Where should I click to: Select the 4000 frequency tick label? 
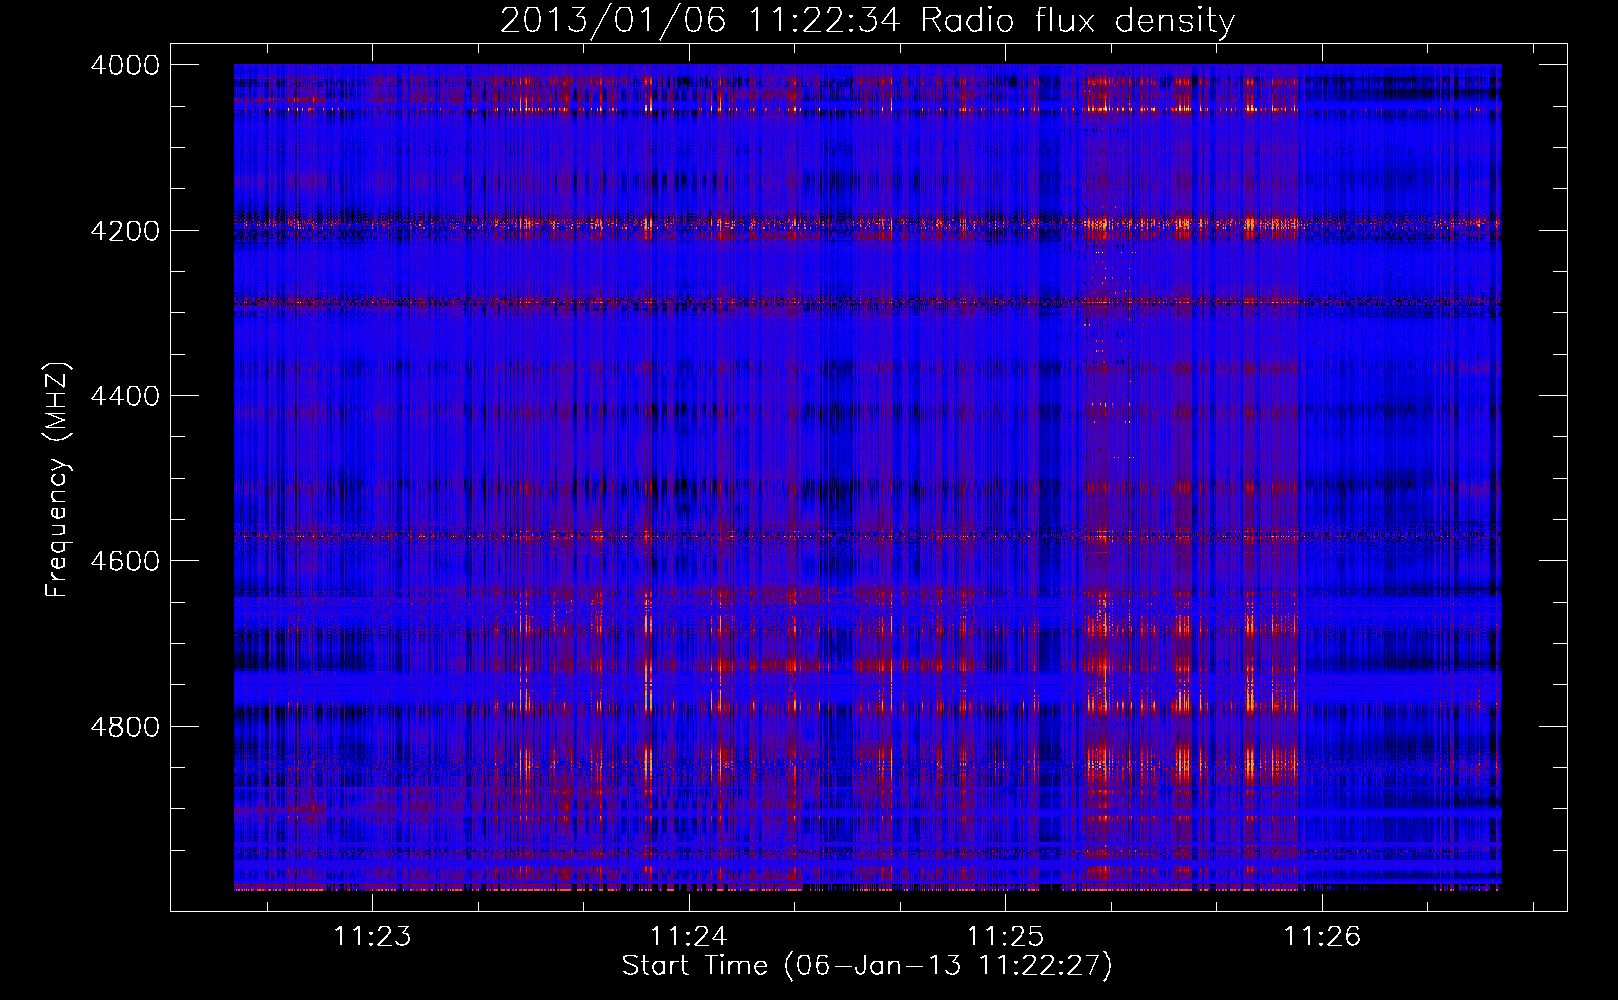(125, 65)
